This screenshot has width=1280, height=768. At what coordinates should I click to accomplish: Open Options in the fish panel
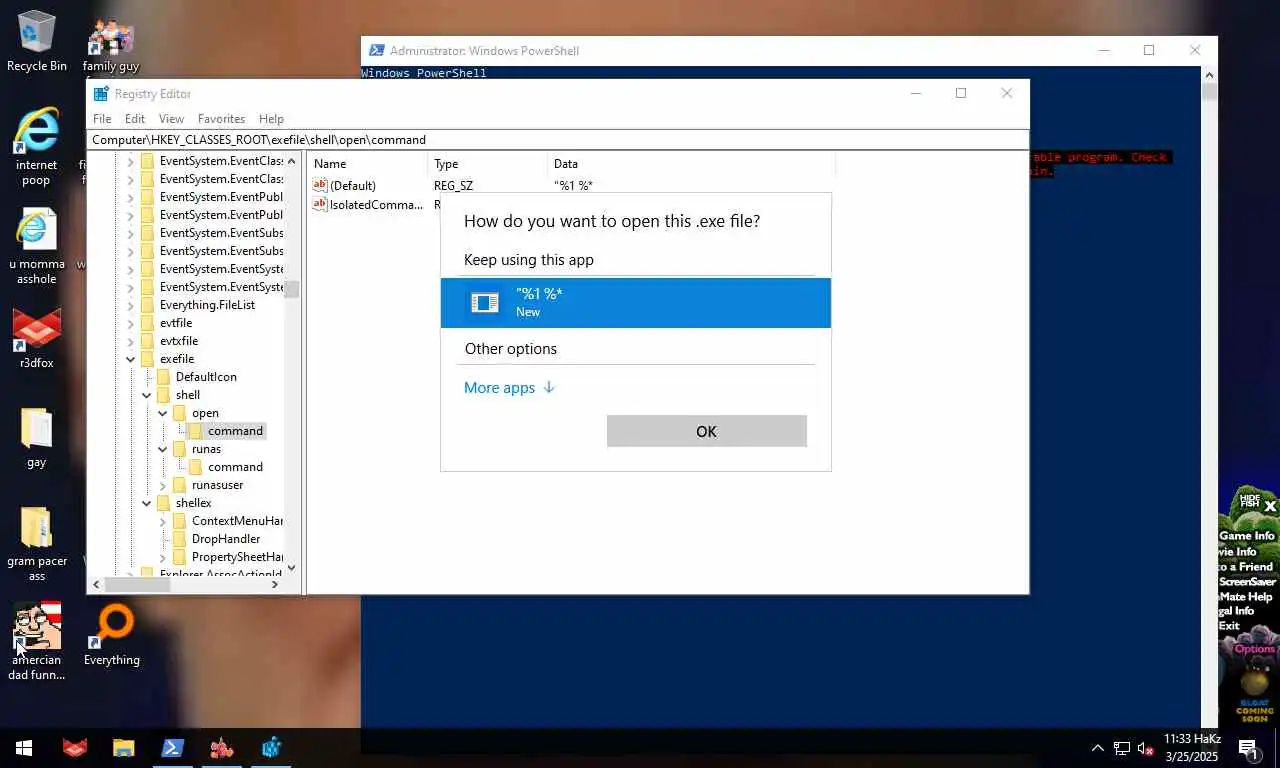1255,649
